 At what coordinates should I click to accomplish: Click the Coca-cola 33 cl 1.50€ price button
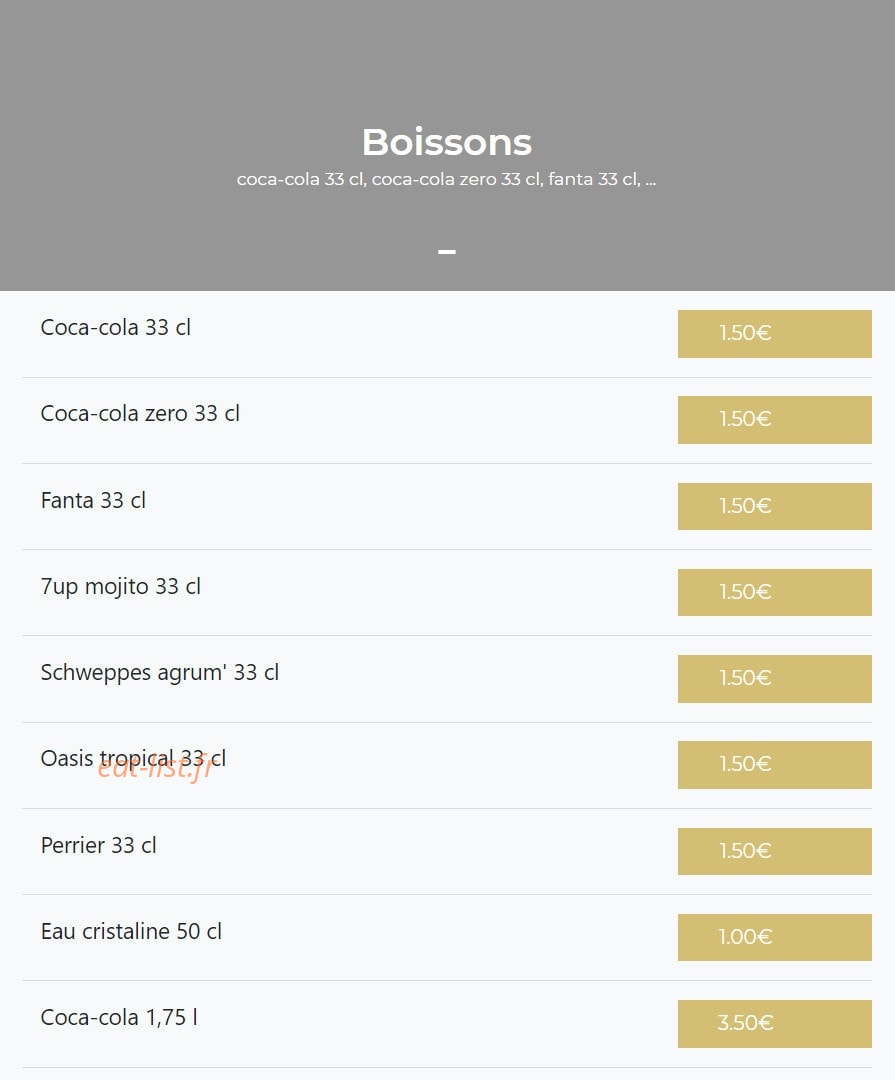pos(774,333)
